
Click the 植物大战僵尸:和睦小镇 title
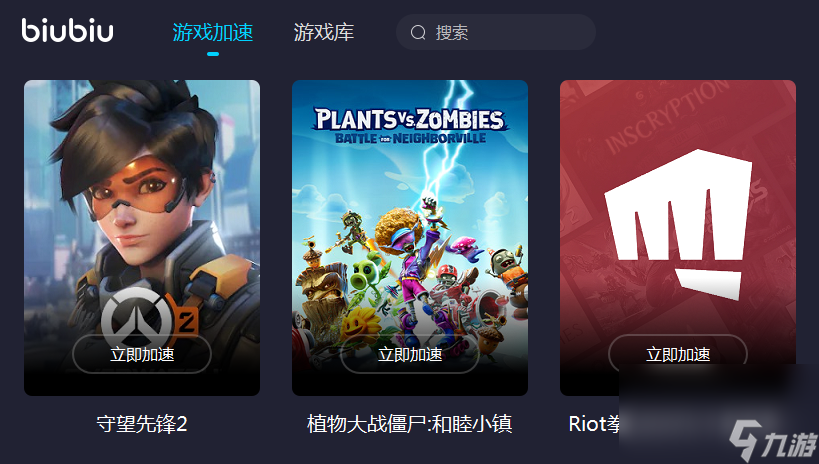410,424
